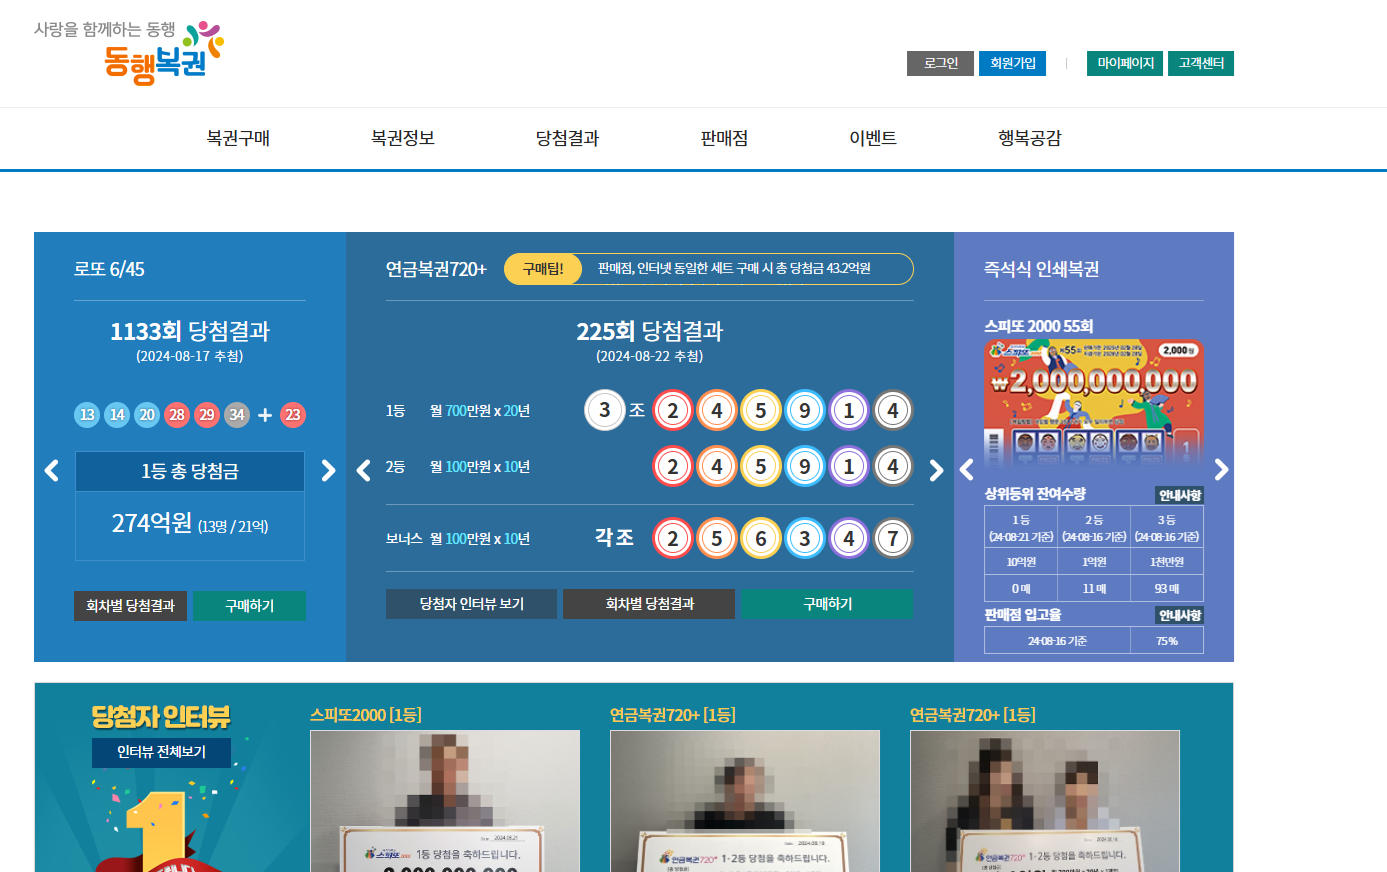The width and height of the screenshot is (1387, 872).
Task: Click bonus lotto ball number 23
Action: [x=293, y=415]
